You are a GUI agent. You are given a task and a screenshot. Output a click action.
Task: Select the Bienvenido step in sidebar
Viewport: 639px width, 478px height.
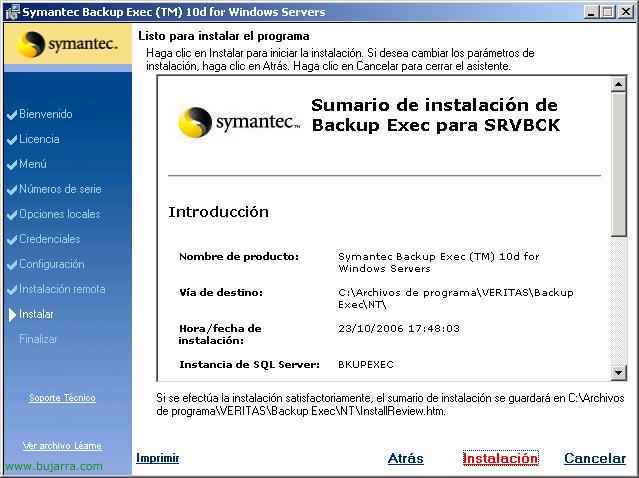(x=46, y=114)
